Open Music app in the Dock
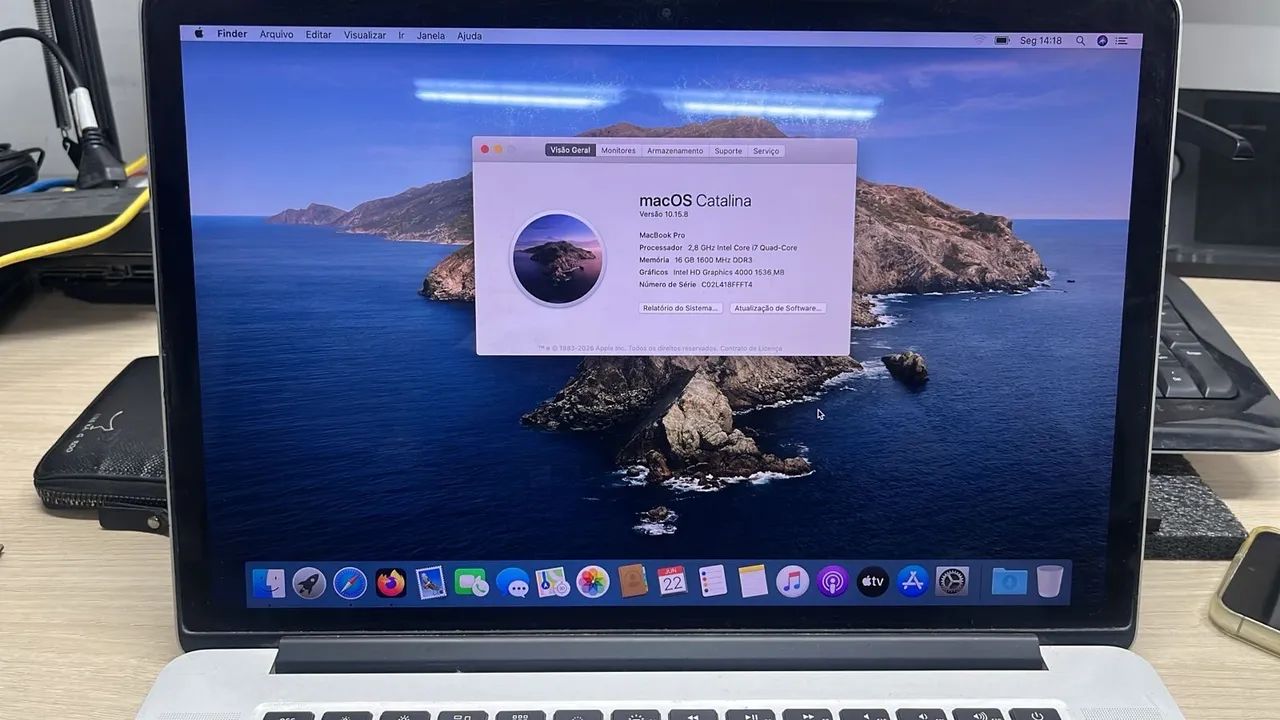The height and width of the screenshot is (720, 1280). tap(793, 581)
